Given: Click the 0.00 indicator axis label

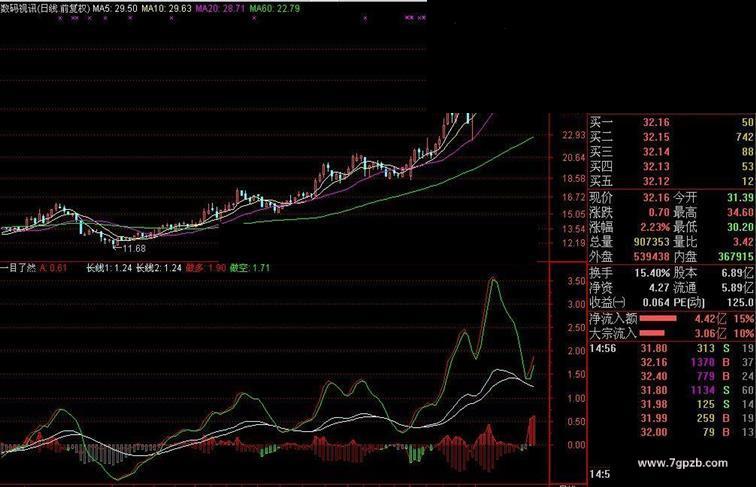Looking at the screenshot, I should click(x=577, y=445).
